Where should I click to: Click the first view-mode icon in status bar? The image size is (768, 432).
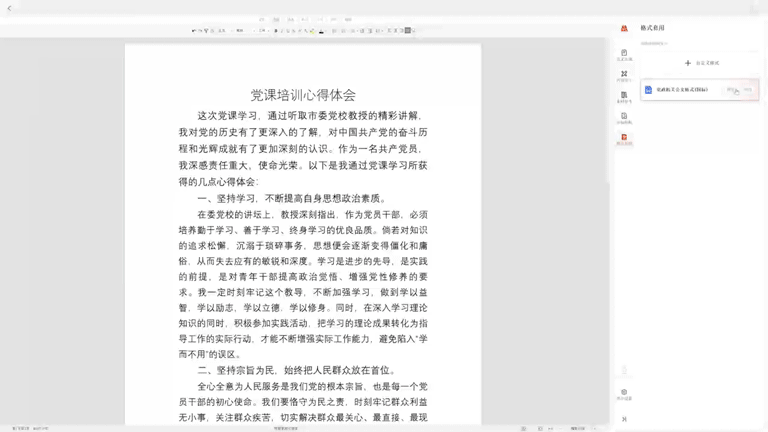tap(524, 428)
